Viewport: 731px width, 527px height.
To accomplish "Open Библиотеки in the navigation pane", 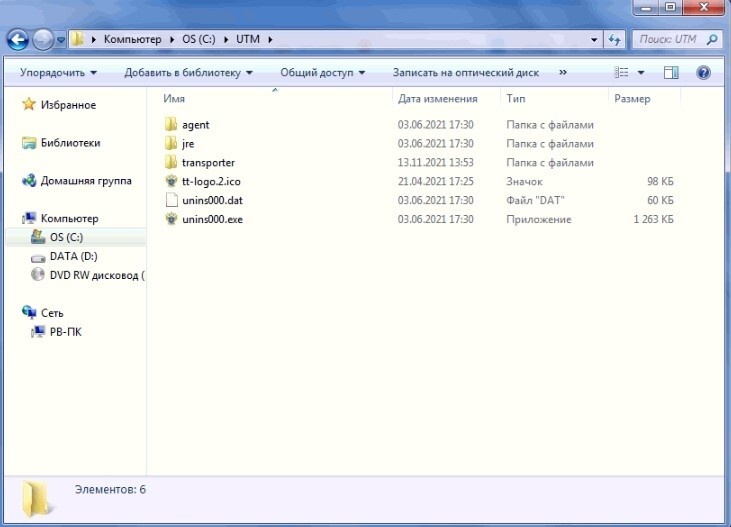I will click(x=70, y=143).
